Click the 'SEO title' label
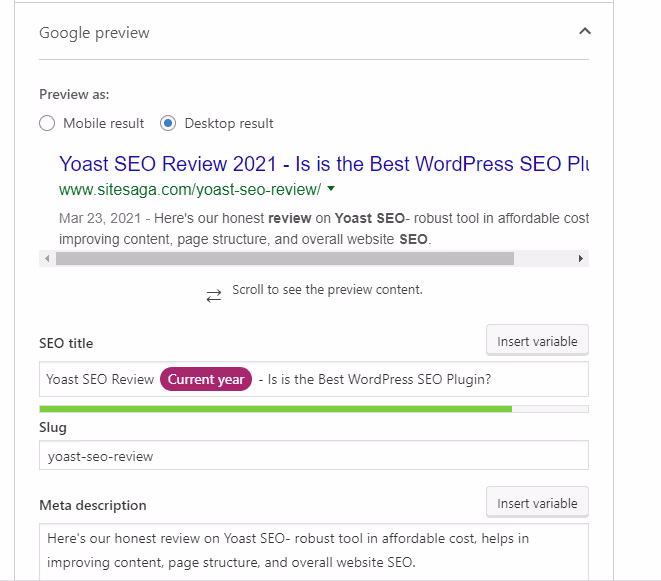Screen dimensions: 661x581 66,343
